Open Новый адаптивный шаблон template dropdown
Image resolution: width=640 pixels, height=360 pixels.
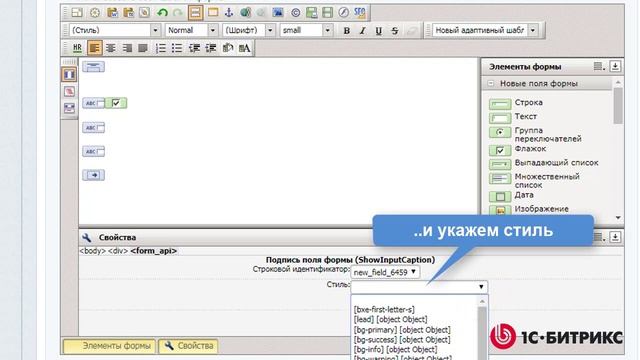pos(485,30)
